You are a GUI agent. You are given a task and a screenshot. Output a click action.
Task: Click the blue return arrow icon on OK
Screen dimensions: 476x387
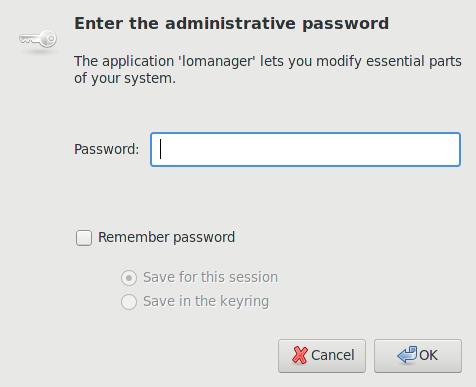pos(407,354)
